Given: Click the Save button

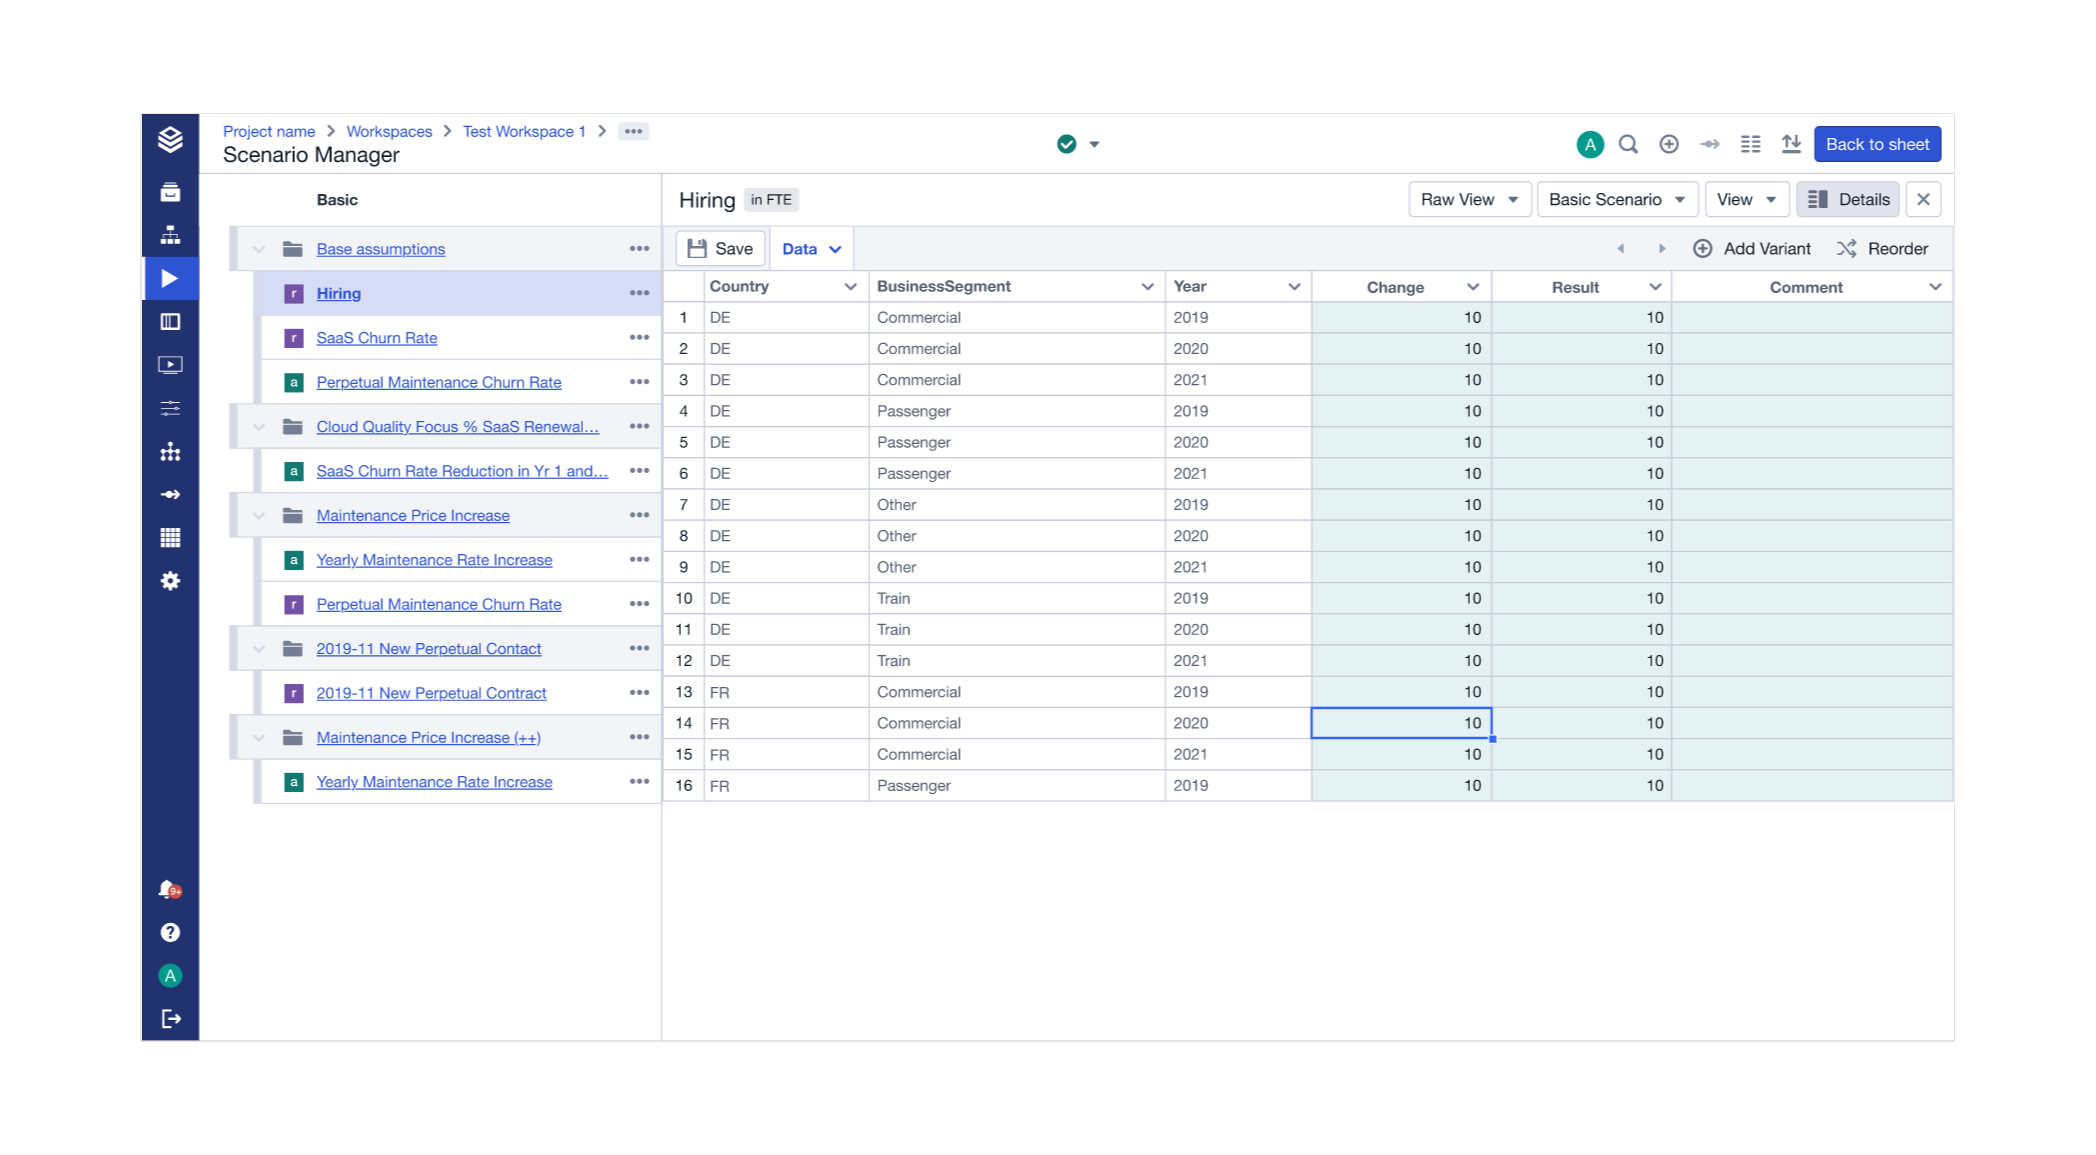Looking at the screenshot, I should click(x=720, y=249).
